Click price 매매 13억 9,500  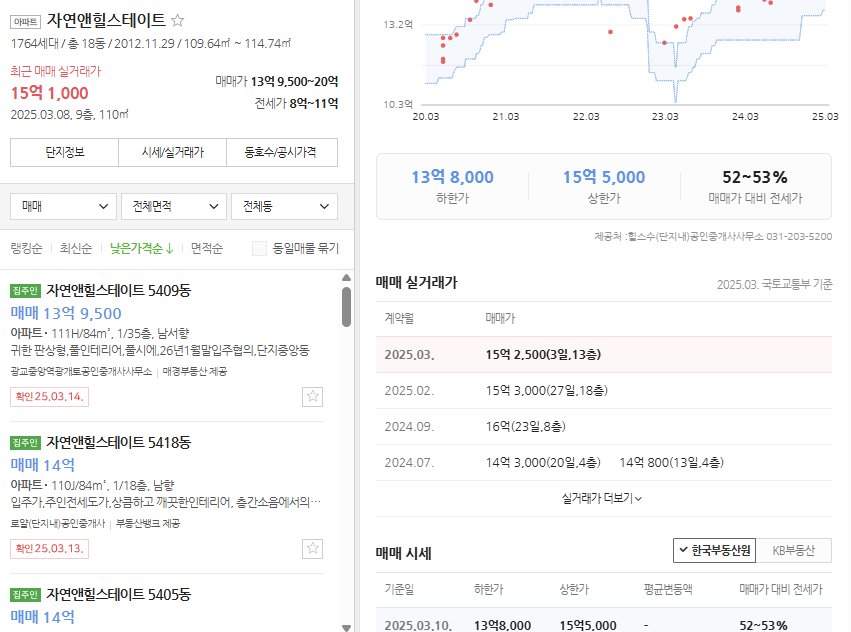(x=66, y=313)
